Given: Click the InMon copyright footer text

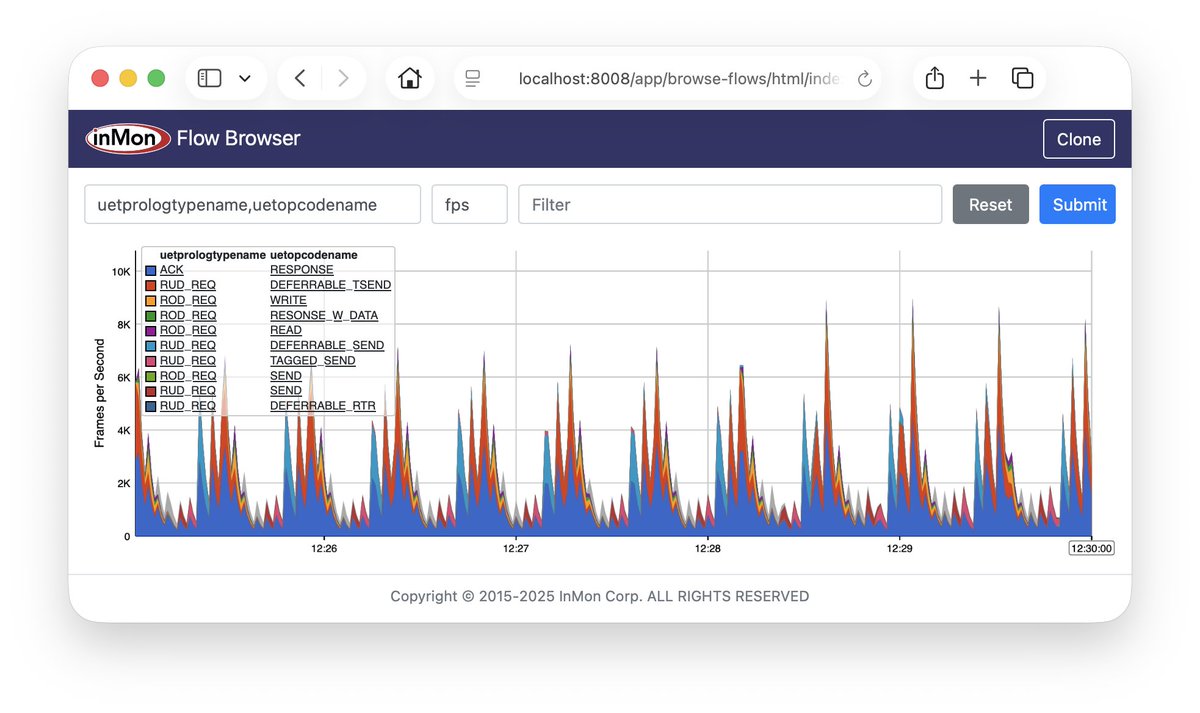Looking at the screenshot, I should coord(600,596).
